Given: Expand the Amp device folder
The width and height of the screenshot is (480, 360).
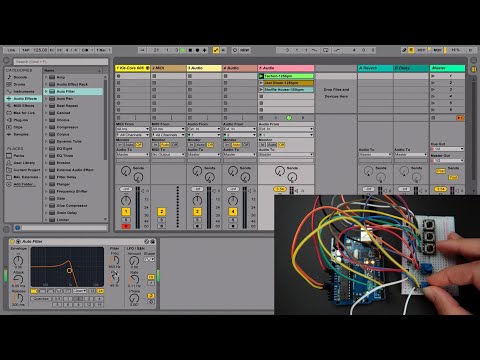Looking at the screenshot, I should coord(46,77).
